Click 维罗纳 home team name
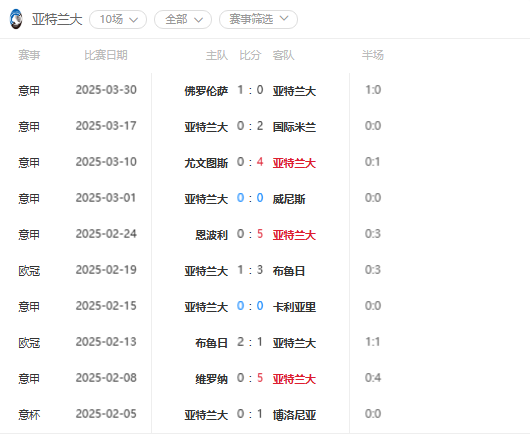The height and width of the screenshot is (443, 530). click(211, 379)
